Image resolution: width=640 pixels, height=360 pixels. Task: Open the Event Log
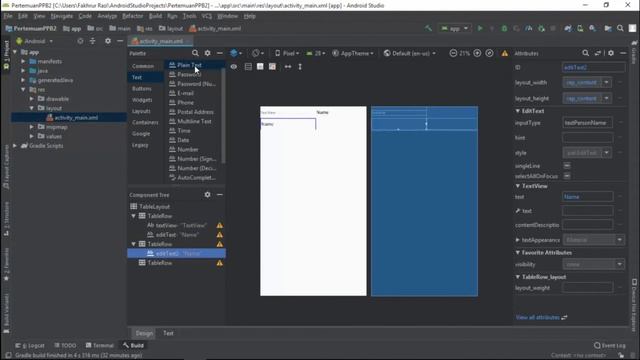609,345
